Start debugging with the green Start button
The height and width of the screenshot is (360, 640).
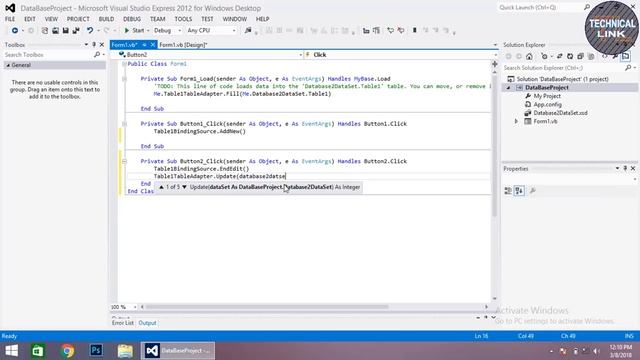tap(134, 31)
